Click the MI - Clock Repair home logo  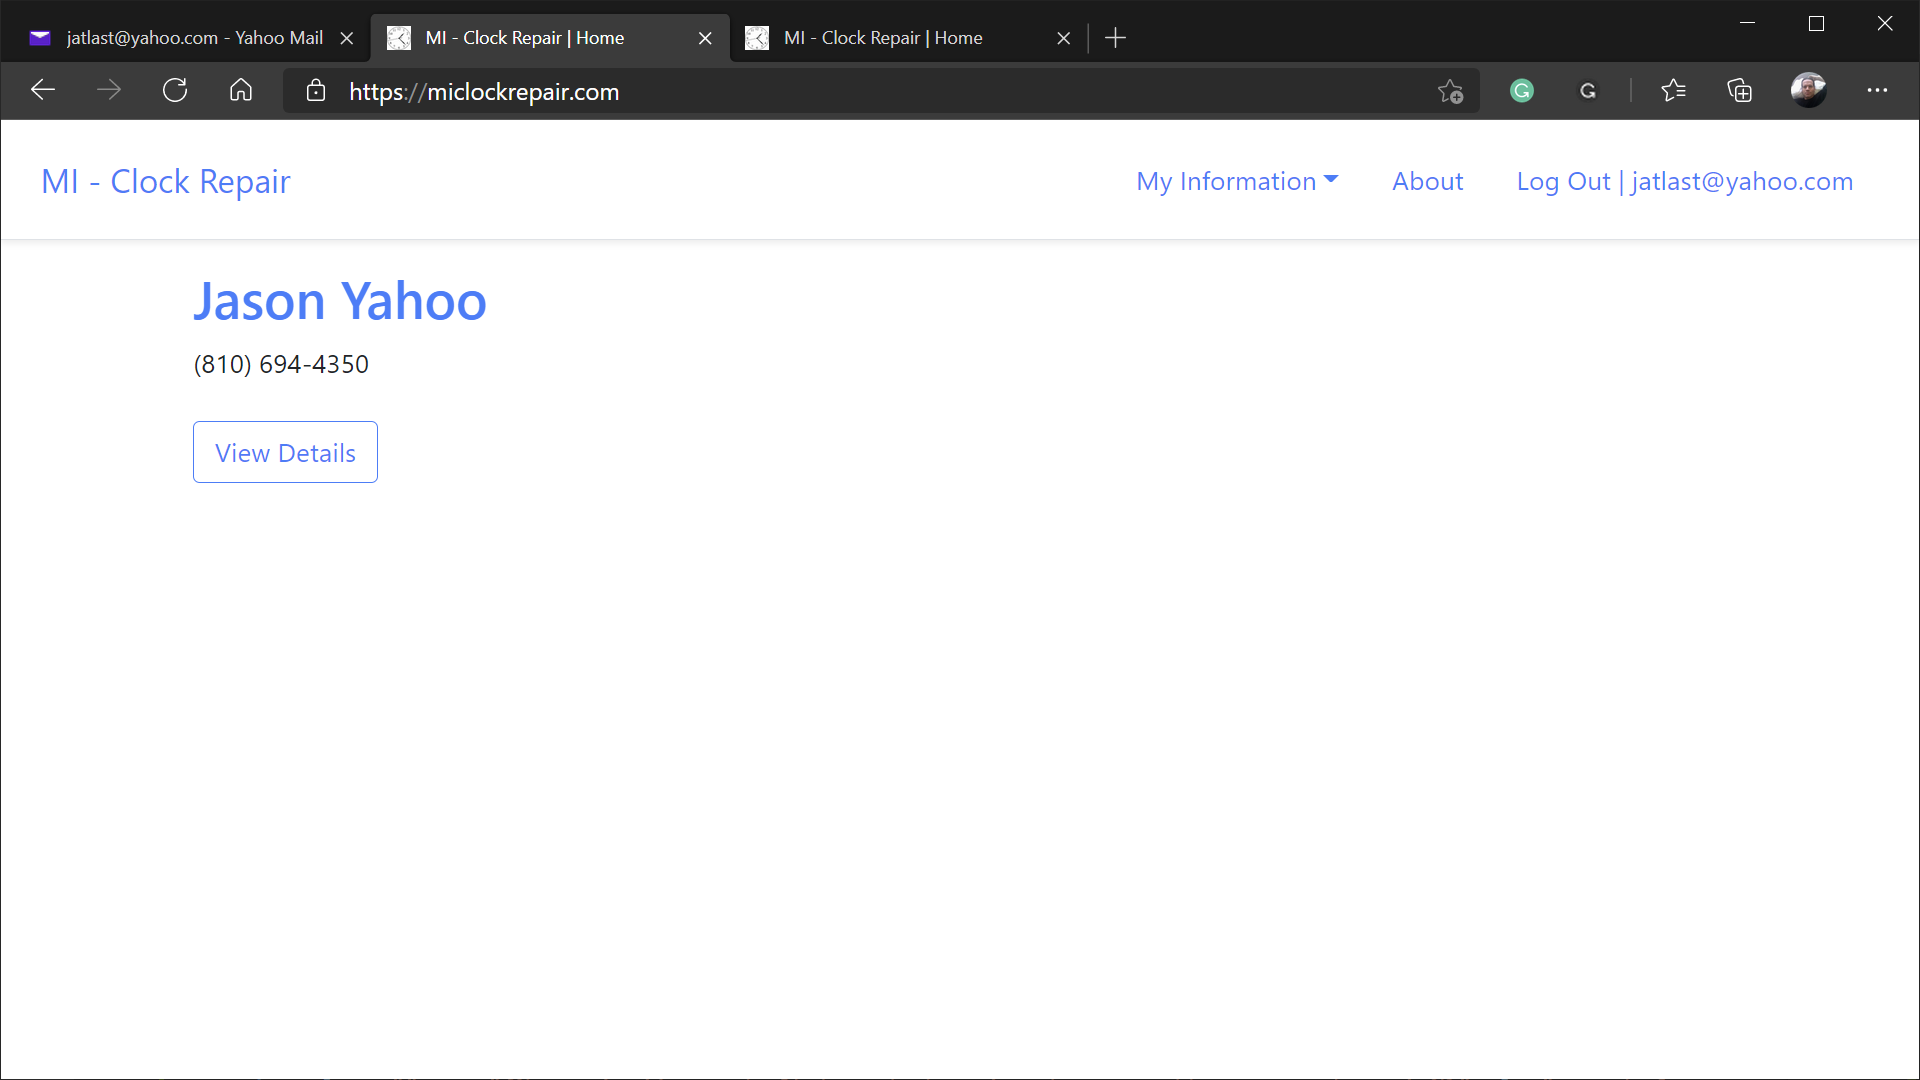pyautogui.click(x=165, y=181)
